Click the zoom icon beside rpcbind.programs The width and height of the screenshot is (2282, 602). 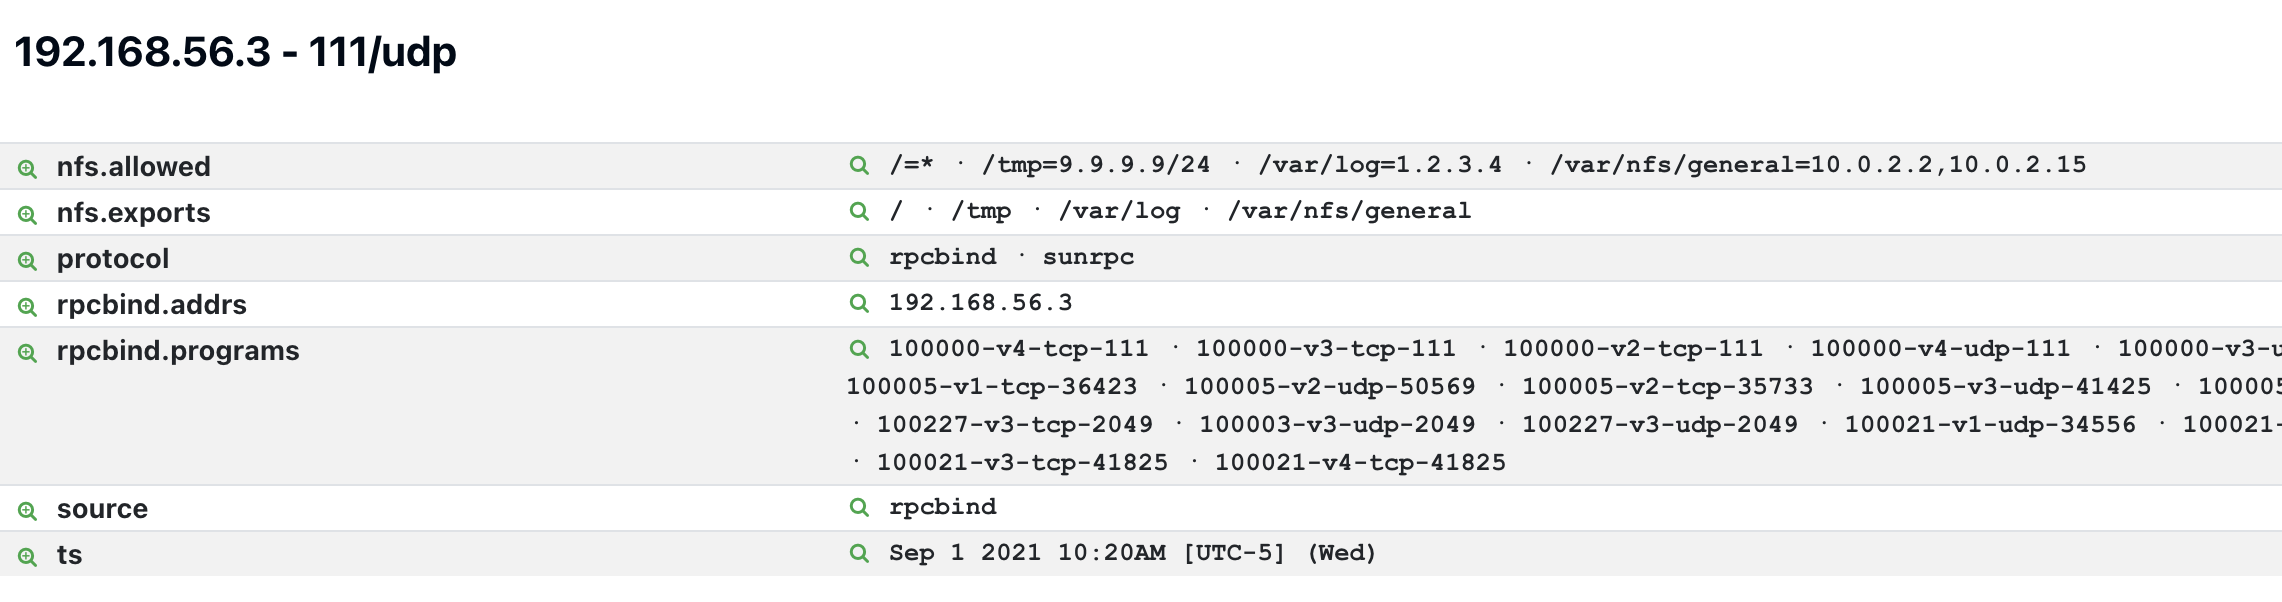tap(27, 352)
